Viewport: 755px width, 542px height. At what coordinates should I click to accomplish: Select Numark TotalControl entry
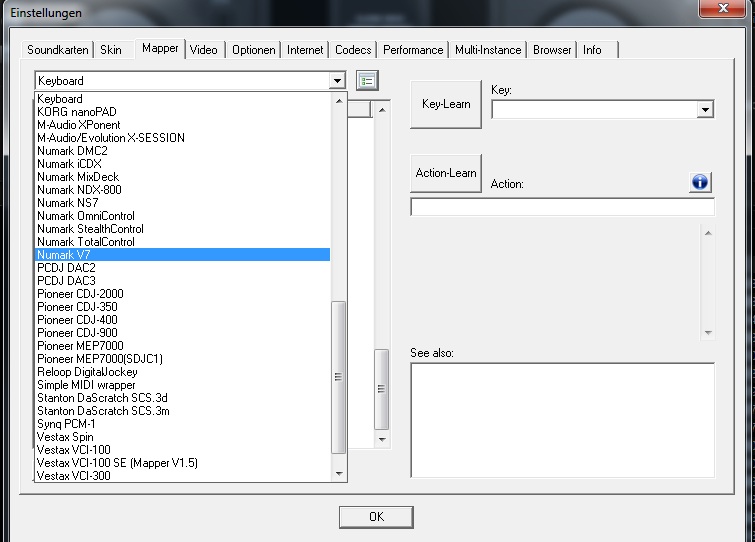(x=183, y=242)
